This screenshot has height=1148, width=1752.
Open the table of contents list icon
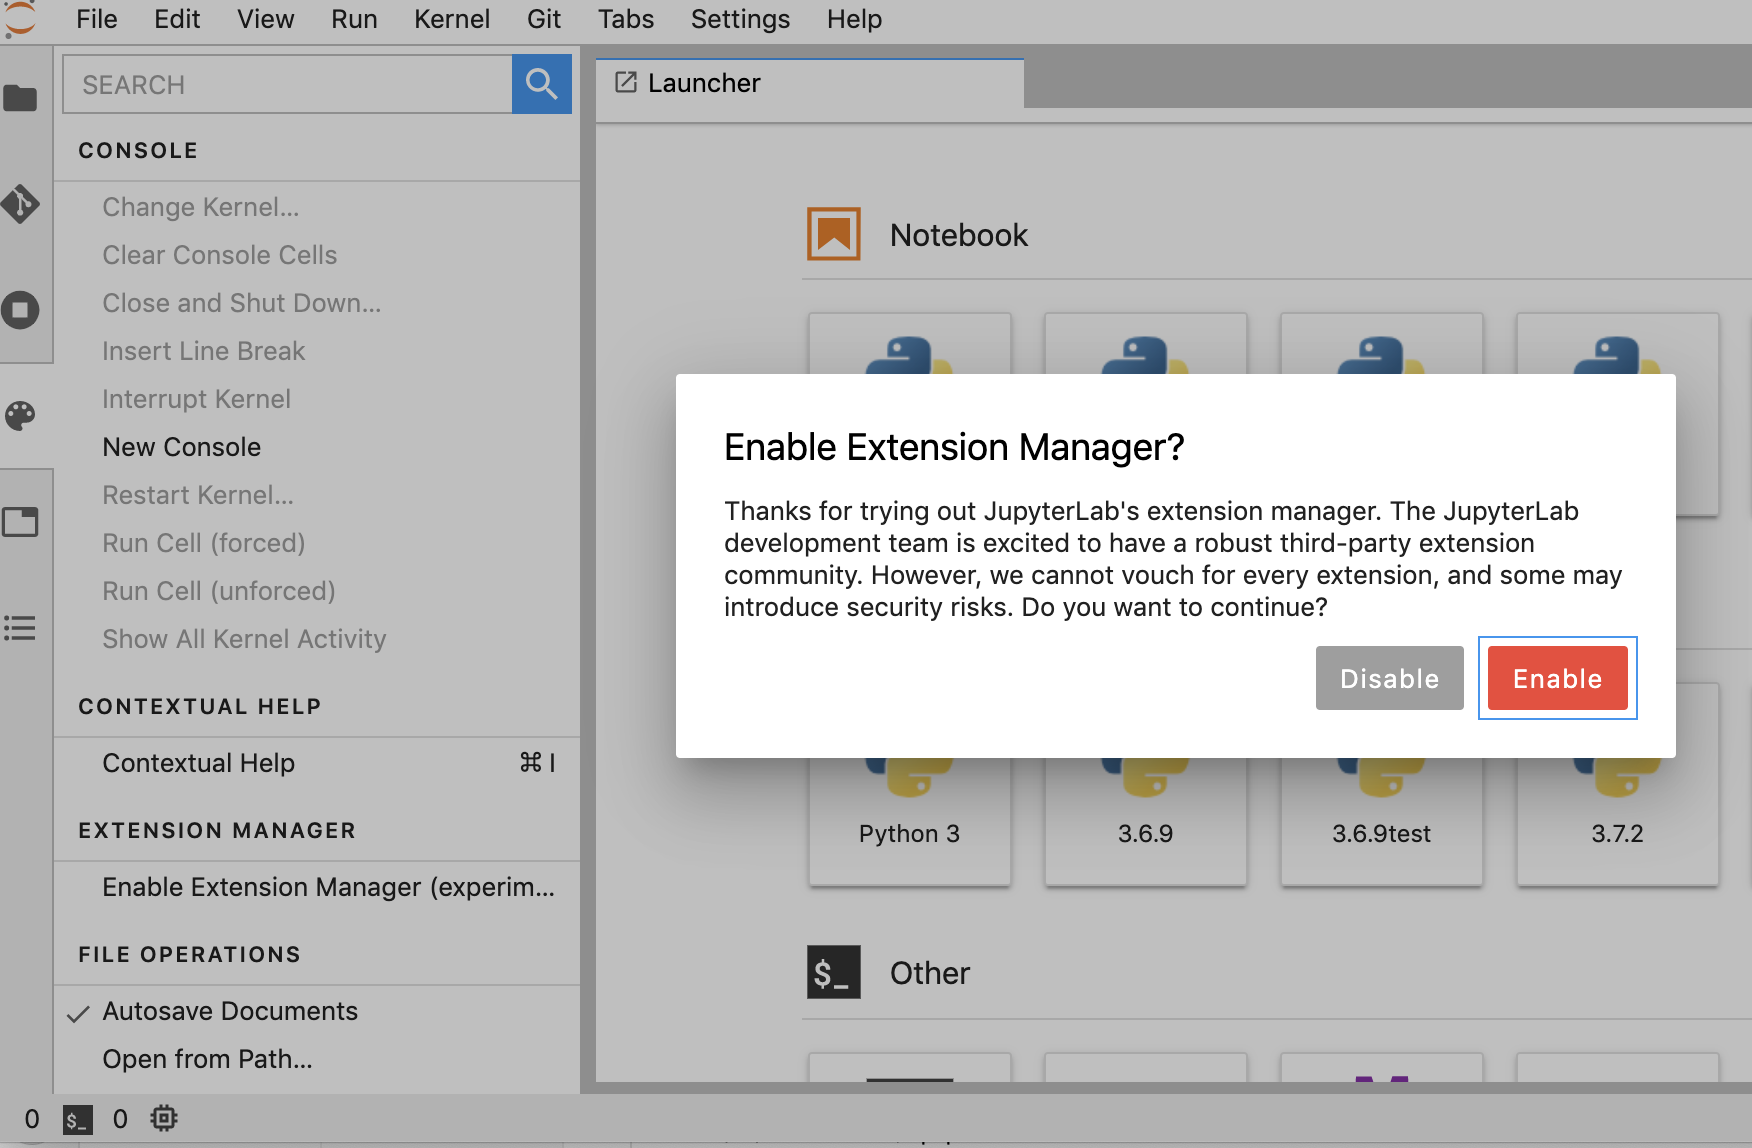coord(20,628)
